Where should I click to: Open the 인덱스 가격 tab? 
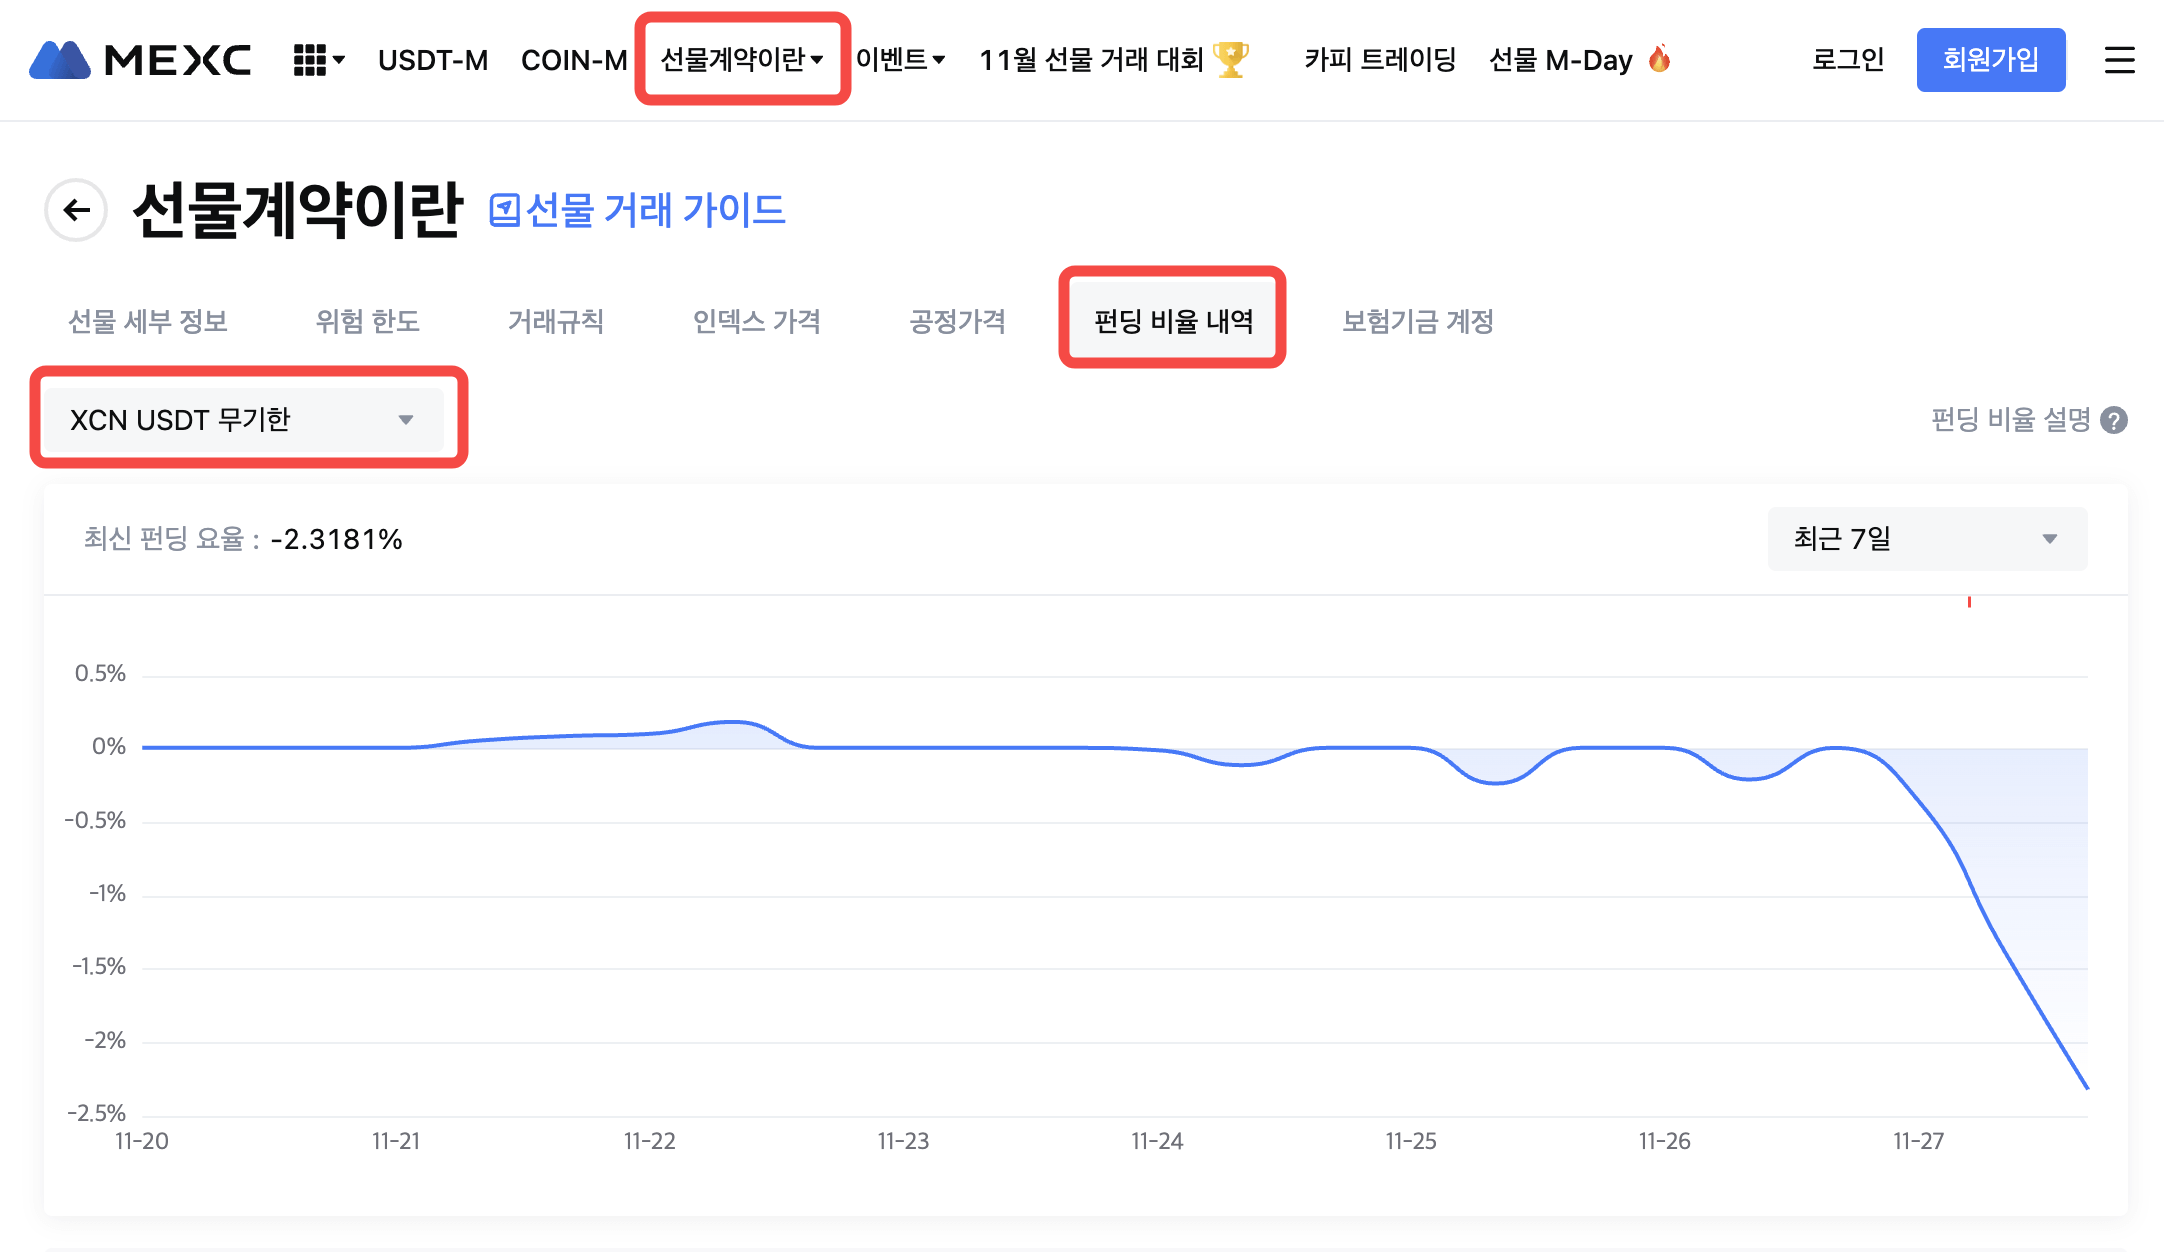point(757,321)
